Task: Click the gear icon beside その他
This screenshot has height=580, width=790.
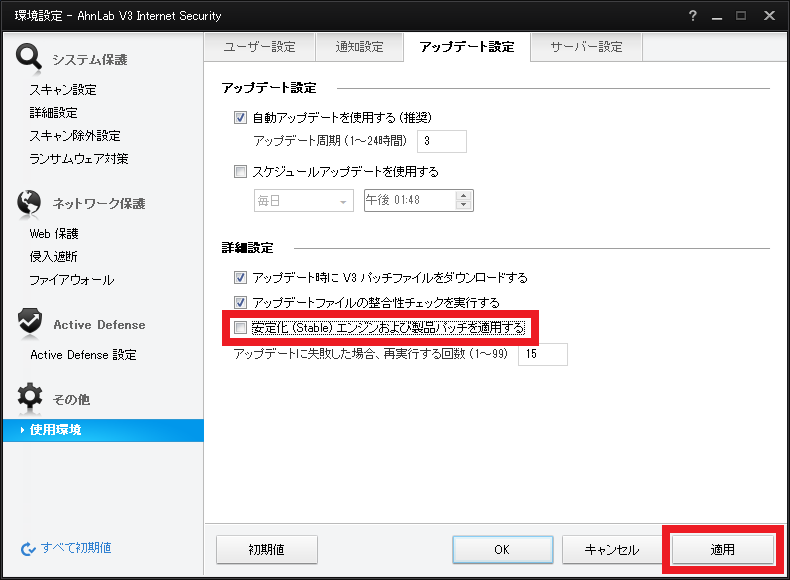Action: click(30, 396)
